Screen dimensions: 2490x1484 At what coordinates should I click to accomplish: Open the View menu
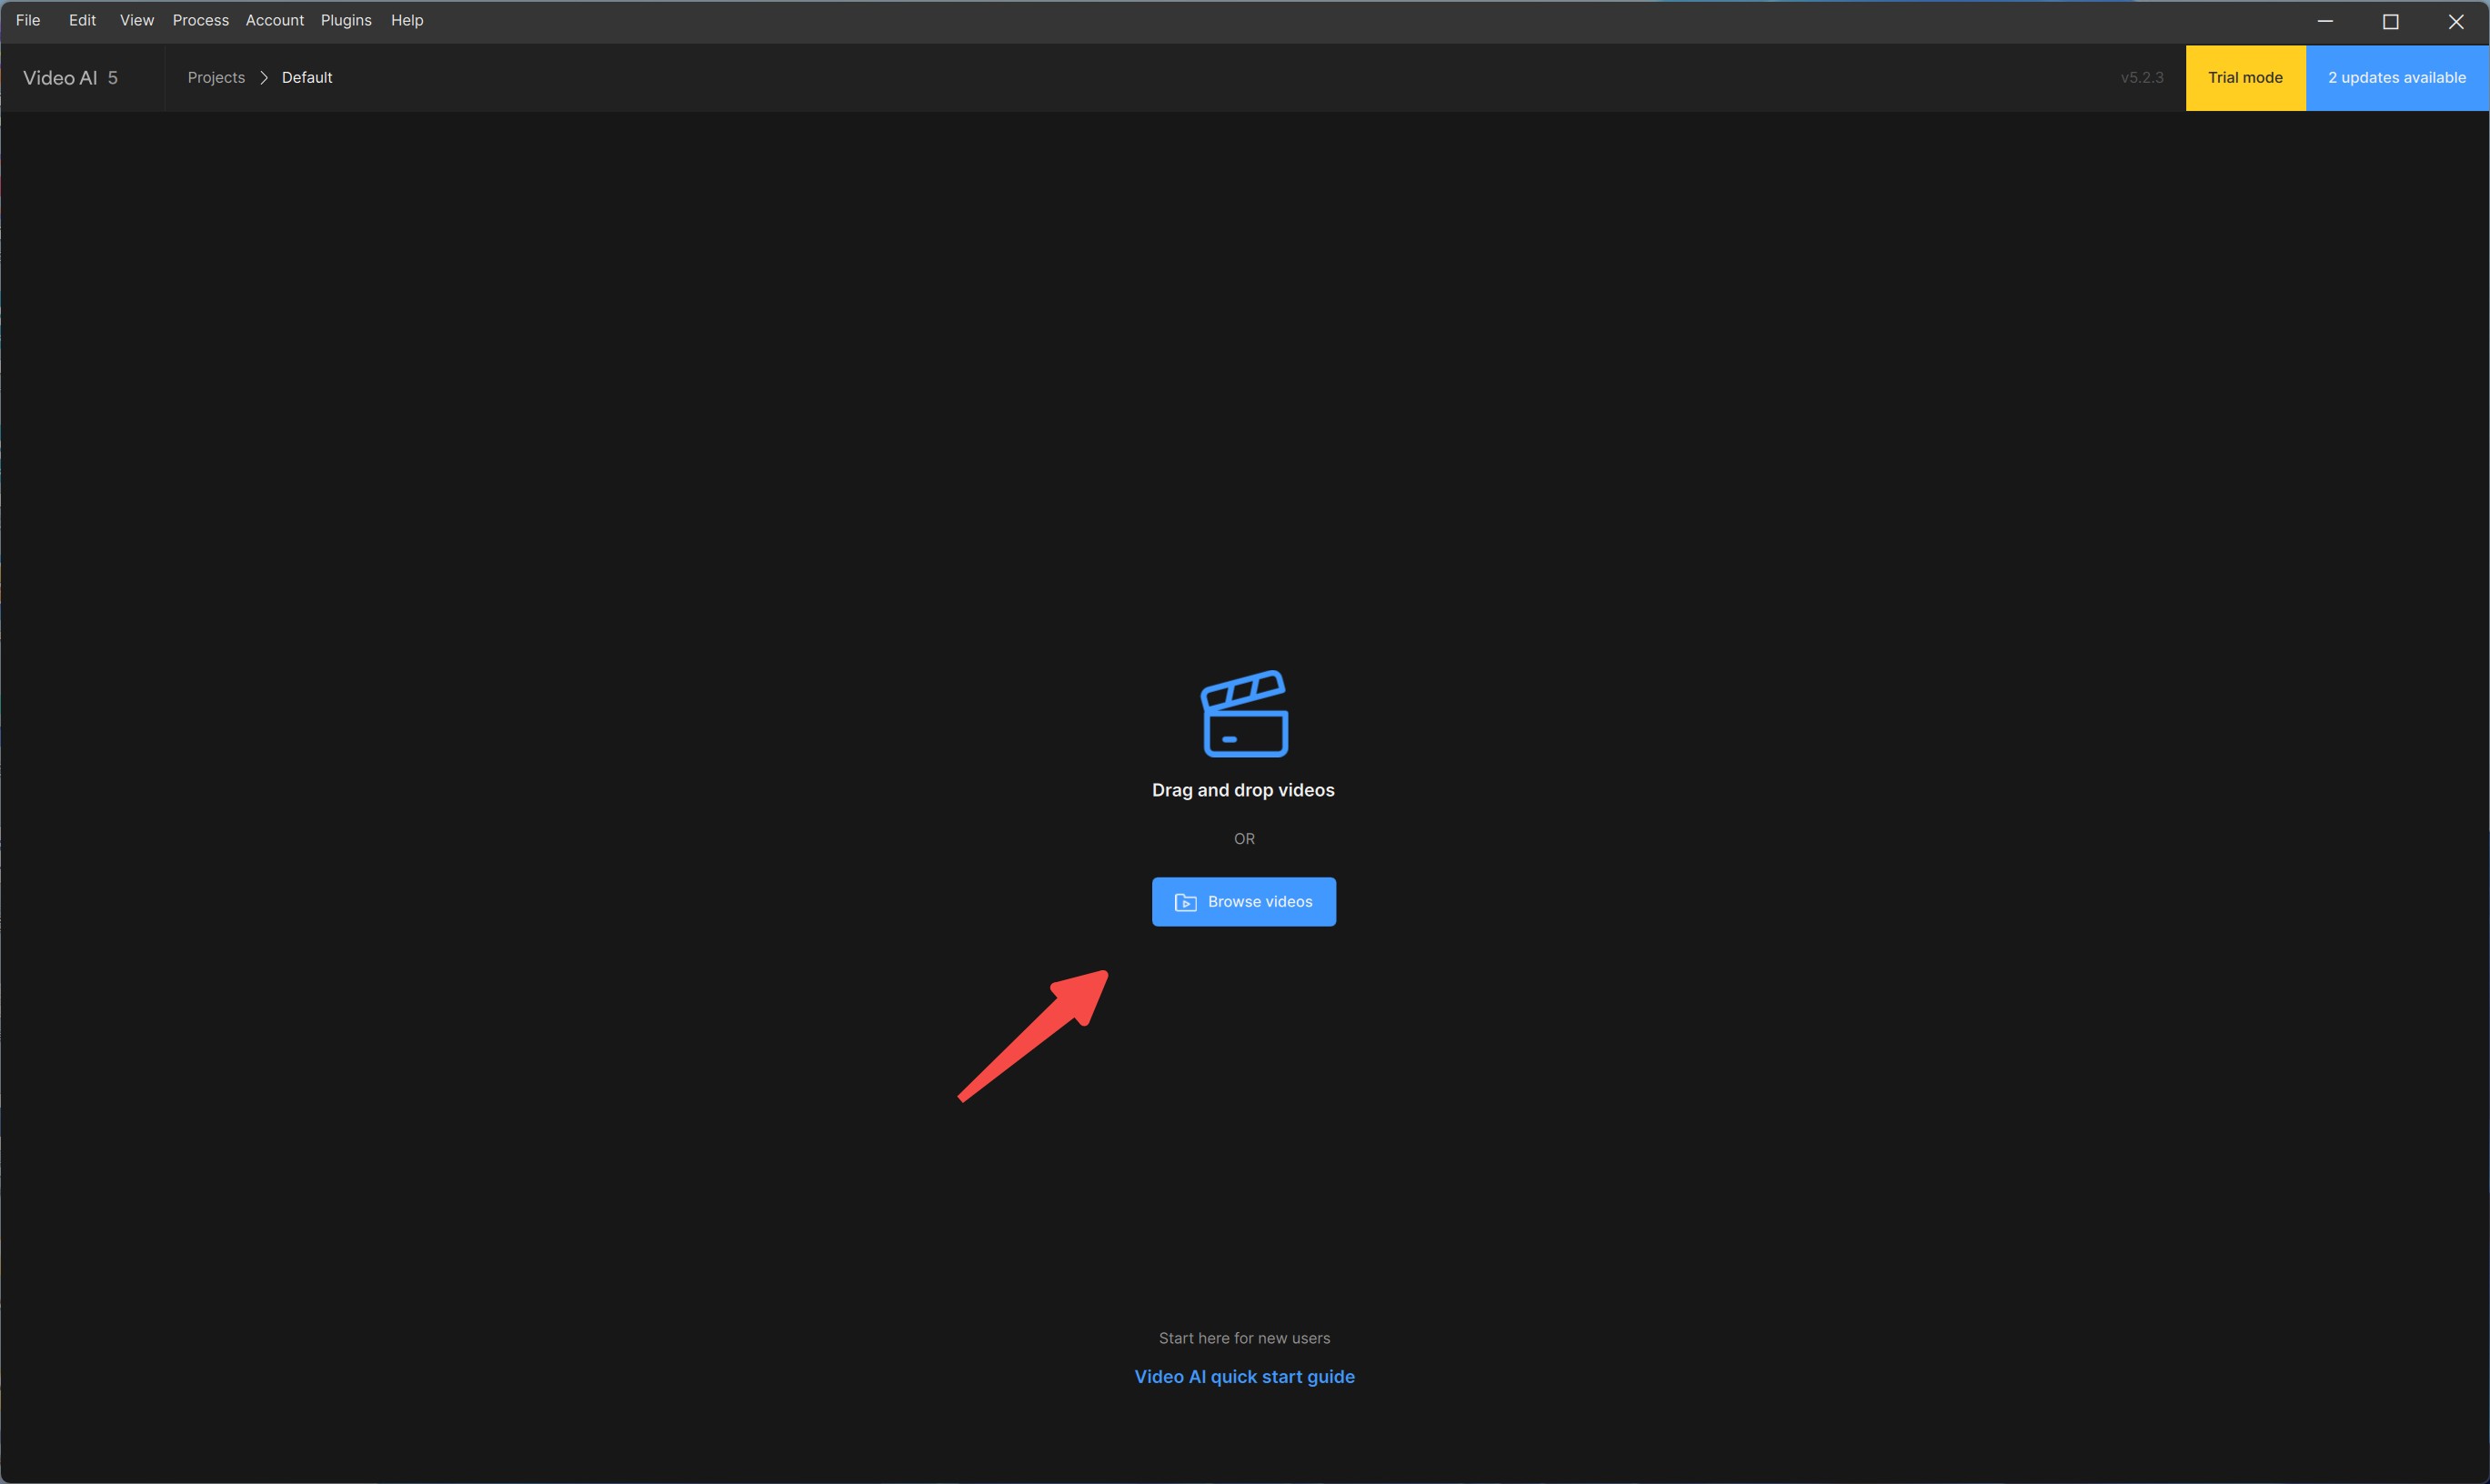coord(137,20)
